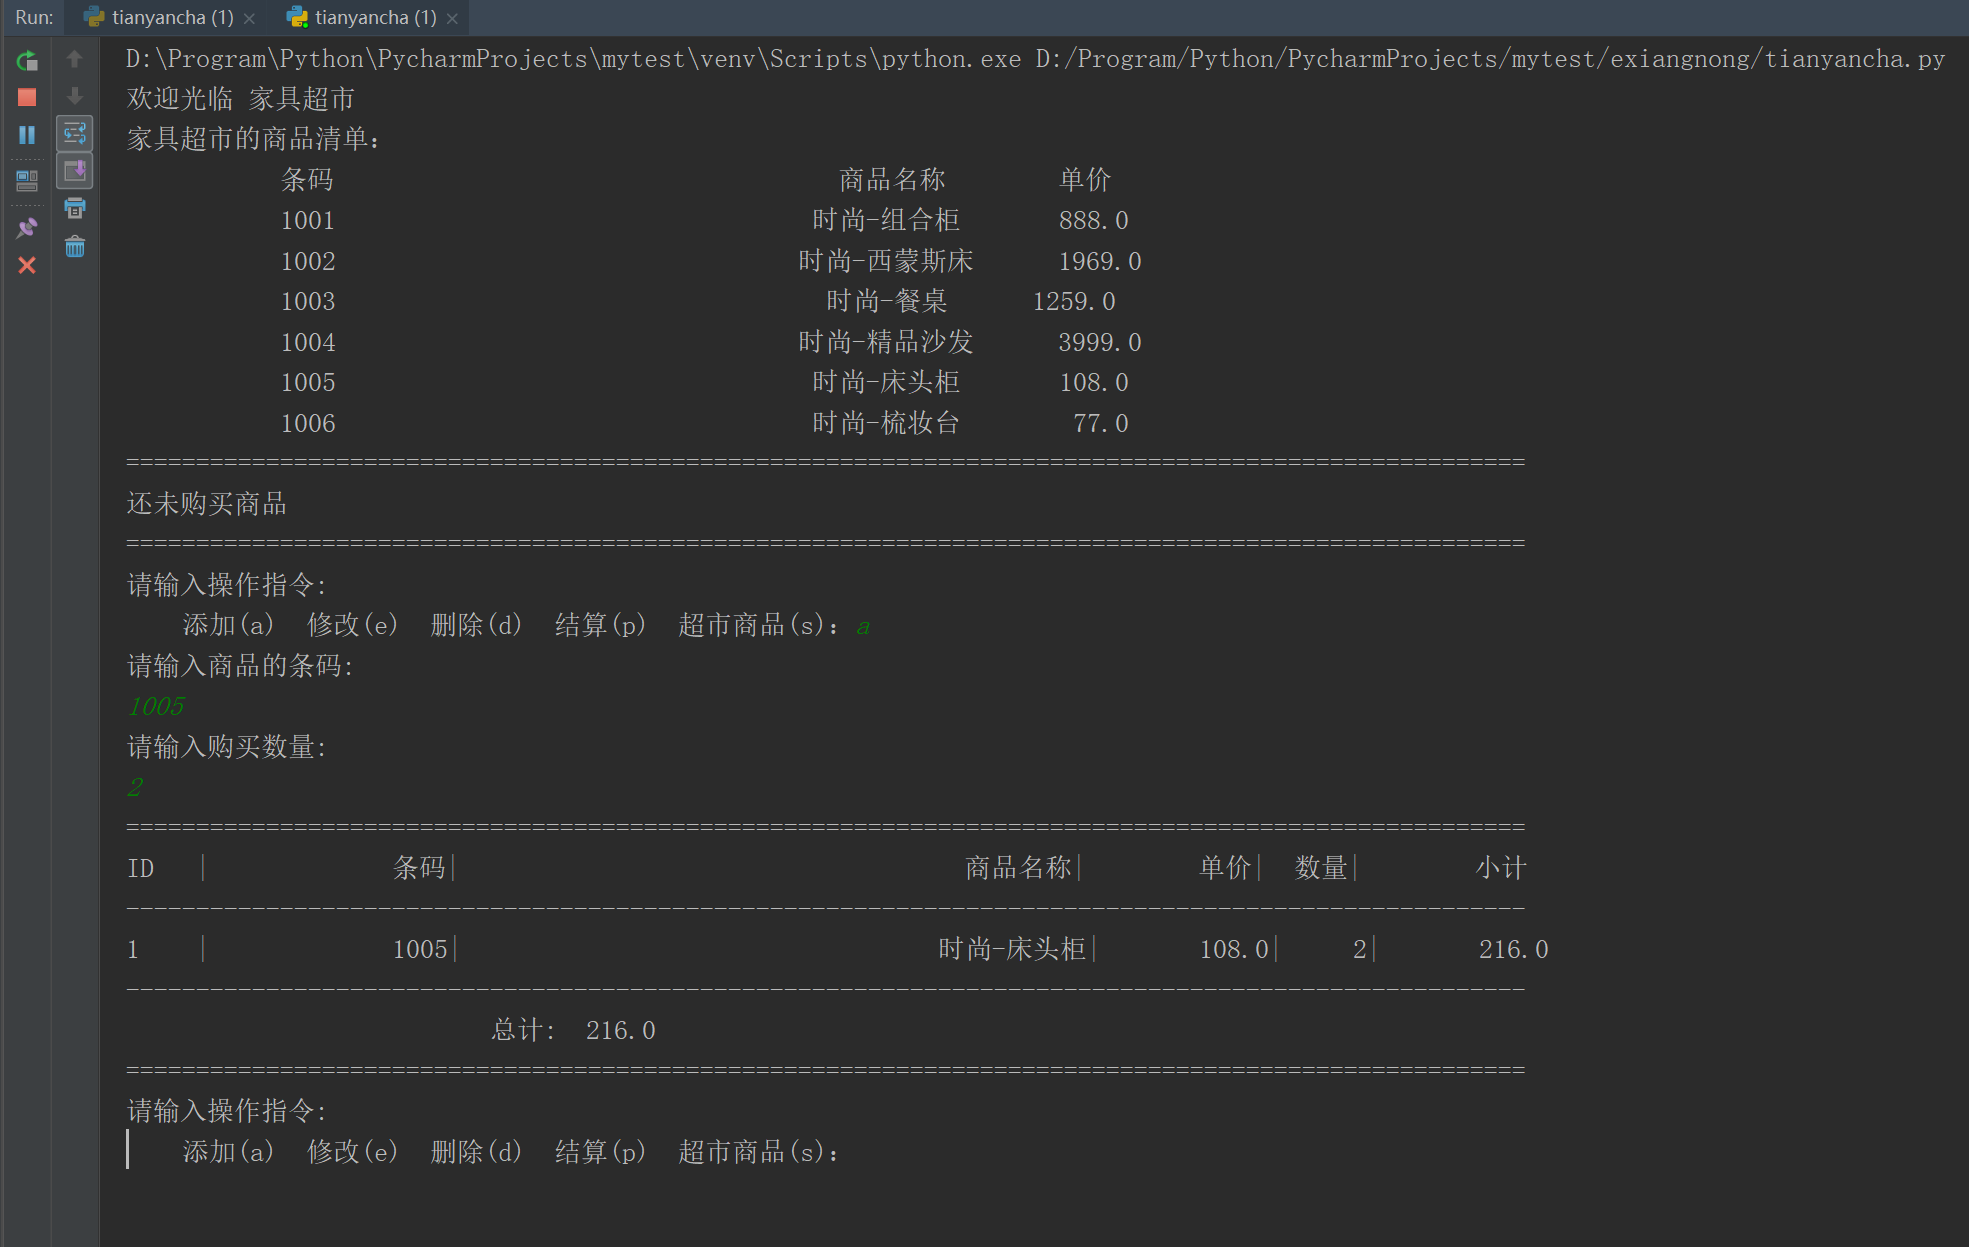The width and height of the screenshot is (1969, 1247).
Task: Click the Run: panel label
Action: pos(34,18)
